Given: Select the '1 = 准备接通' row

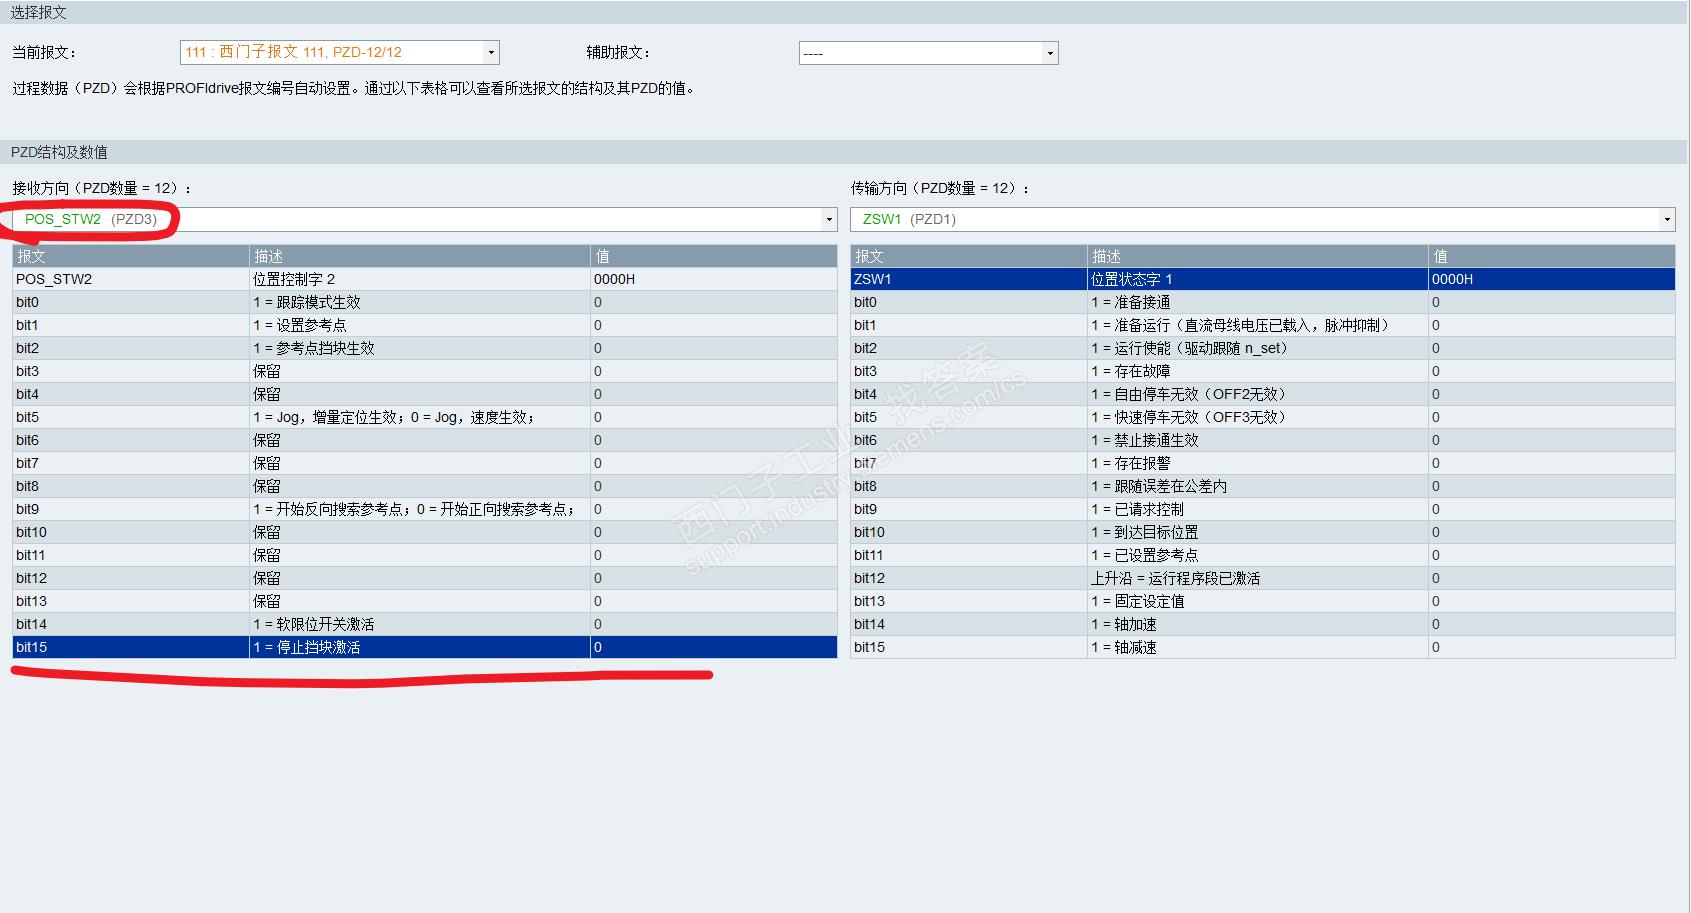Looking at the screenshot, I should [1263, 302].
